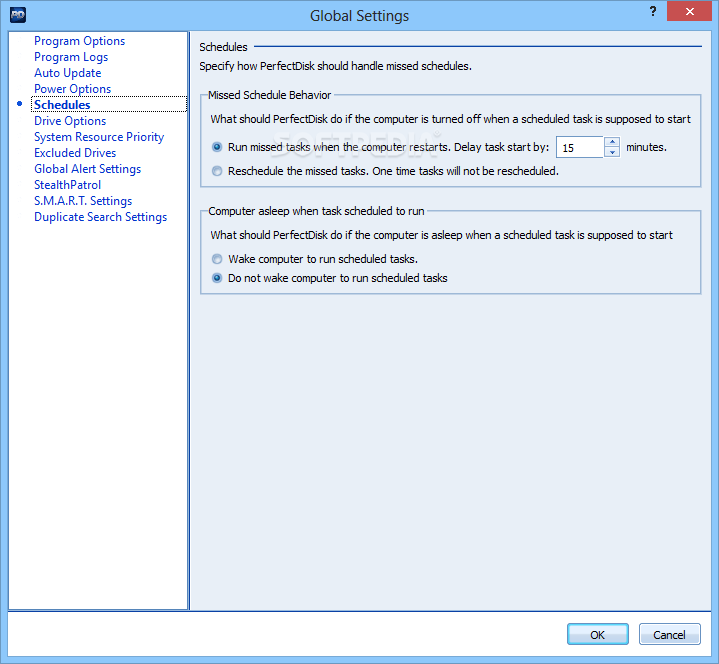Image resolution: width=719 pixels, height=664 pixels.
Task: Open S.M.A.R.T. Settings page
Action: [83, 201]
